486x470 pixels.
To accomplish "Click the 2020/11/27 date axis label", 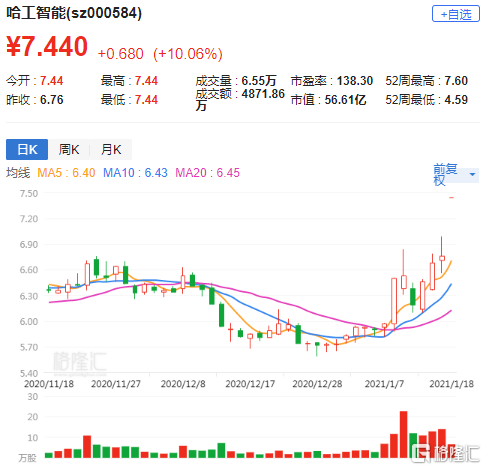I will click(x=116, y=384).
